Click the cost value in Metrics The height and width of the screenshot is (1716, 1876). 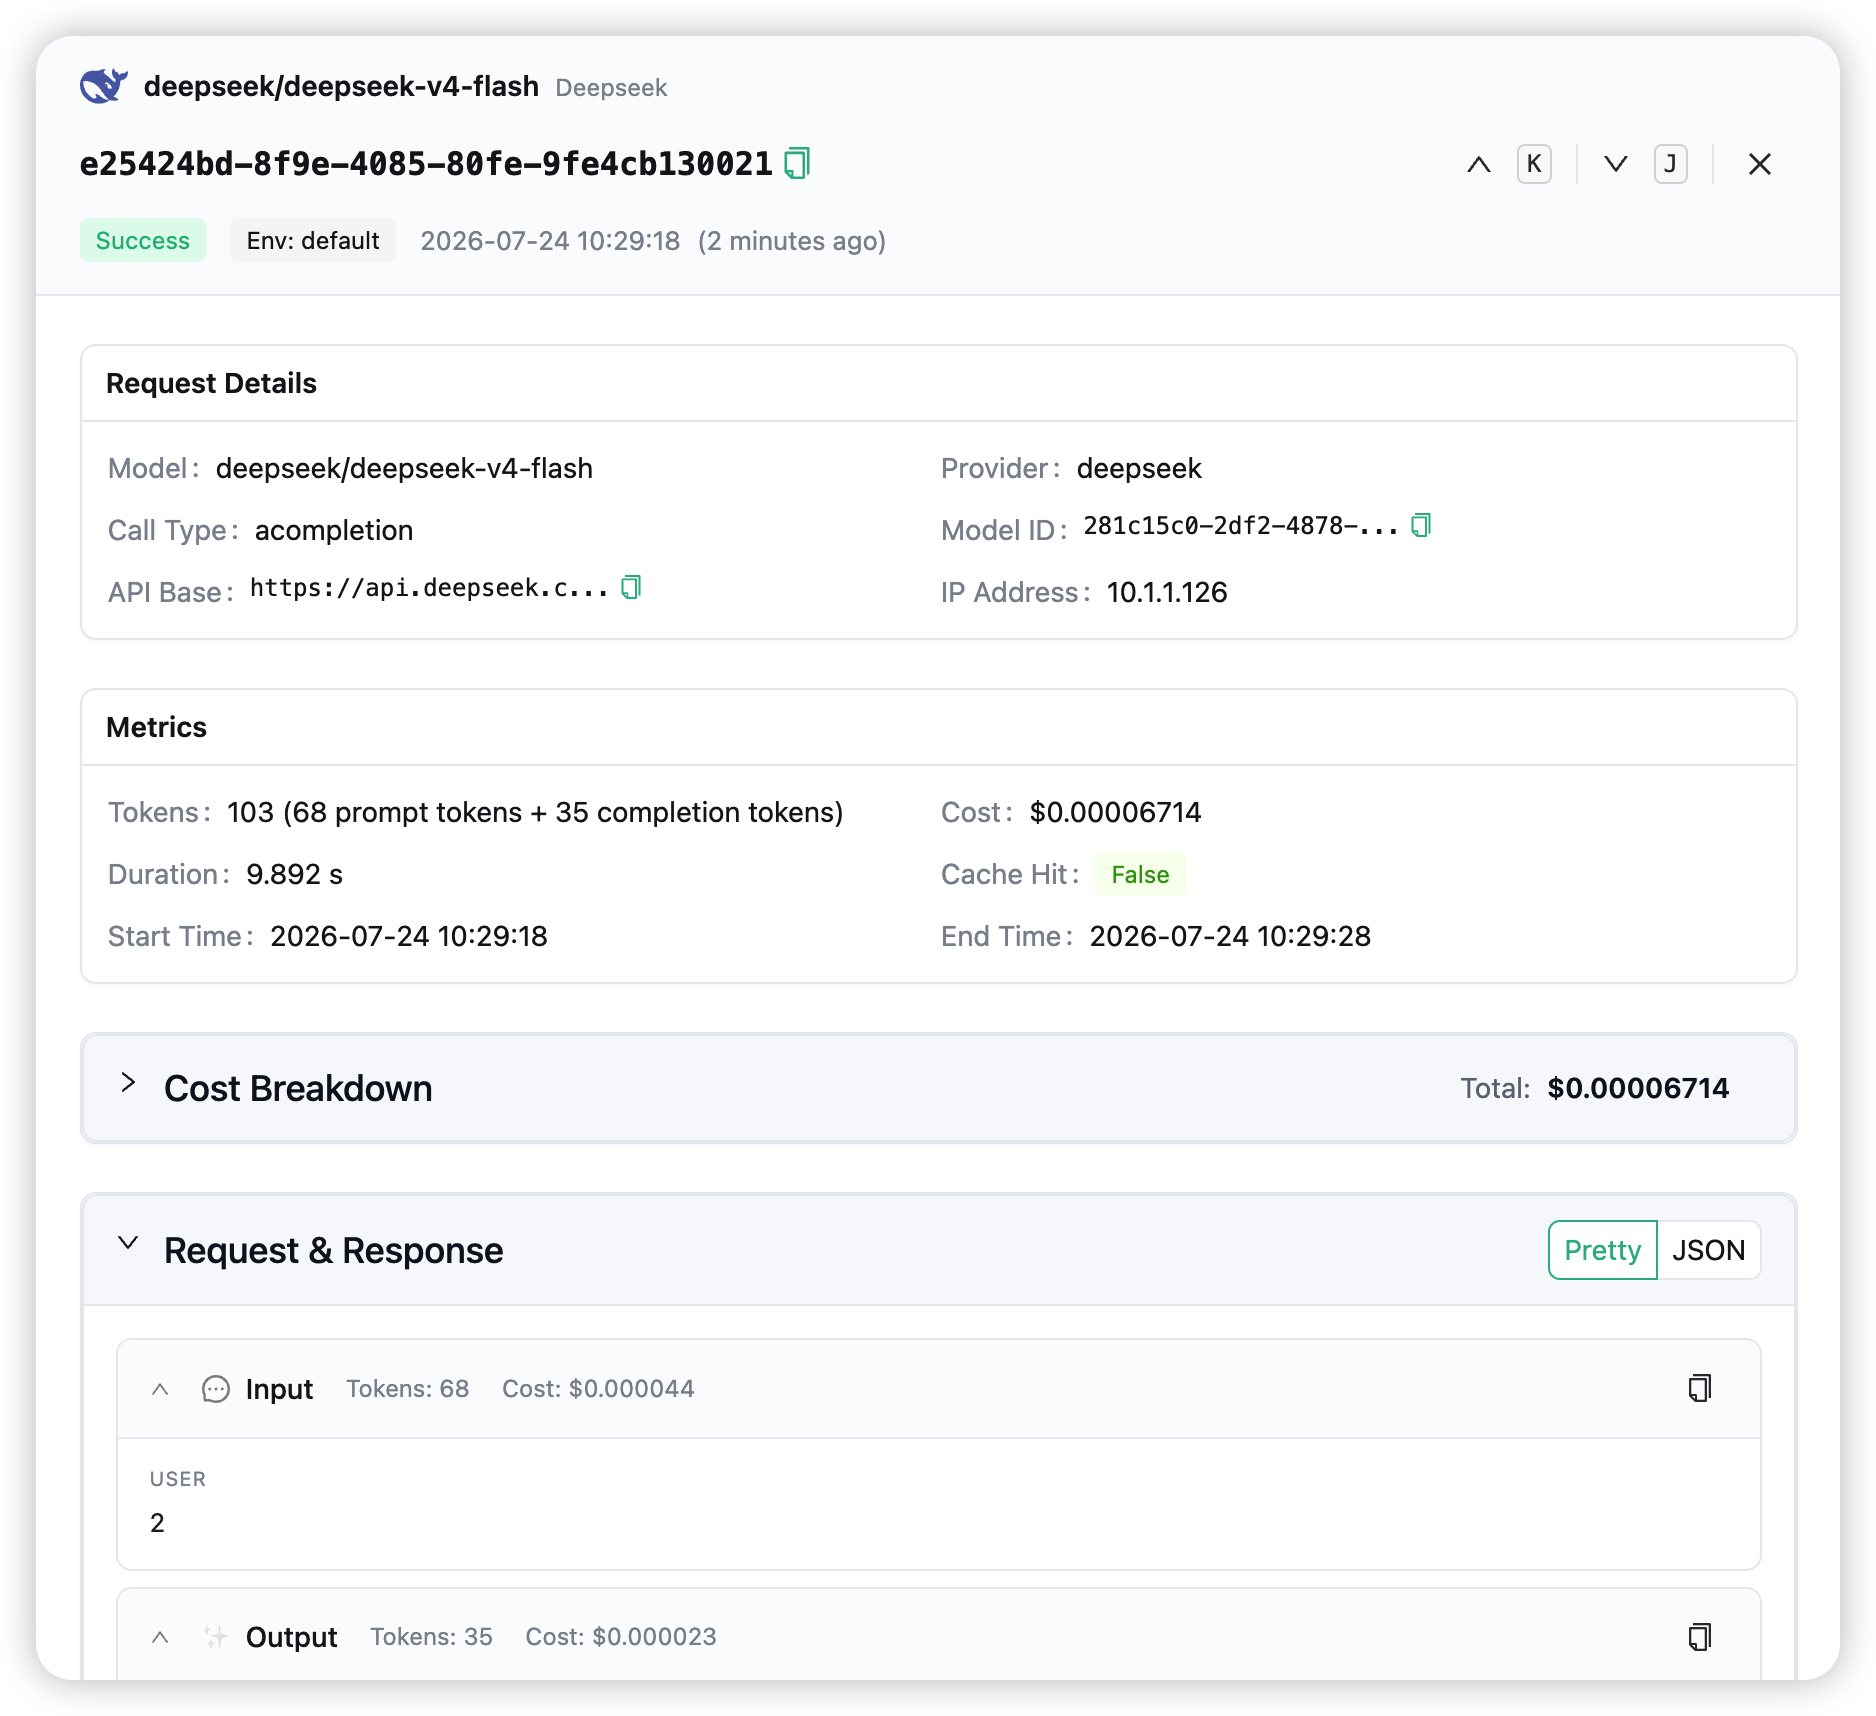[x=1116, y=812]
